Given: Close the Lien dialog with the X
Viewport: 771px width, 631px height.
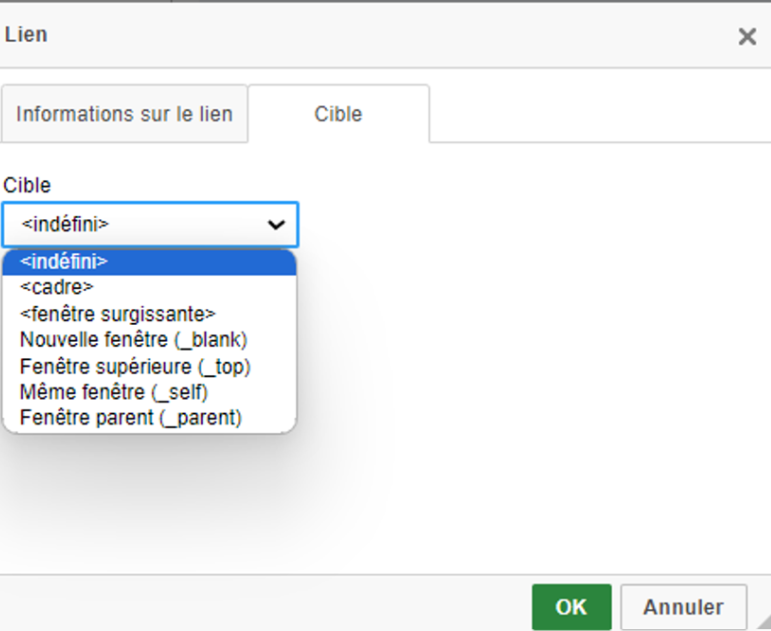Looking at the screenshot, I should [x=746, y=37].
